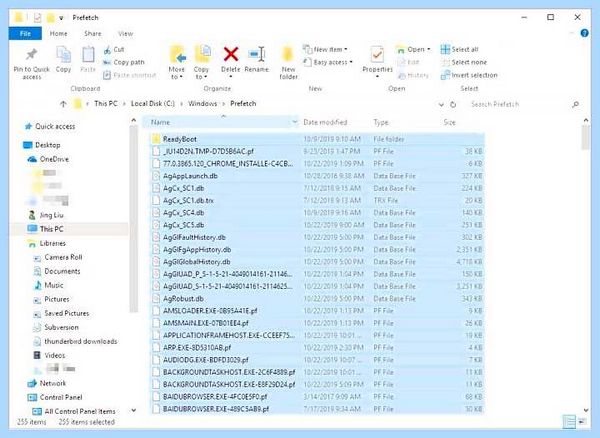Select Control Panel in navigation pane

[x=55, y=397]
